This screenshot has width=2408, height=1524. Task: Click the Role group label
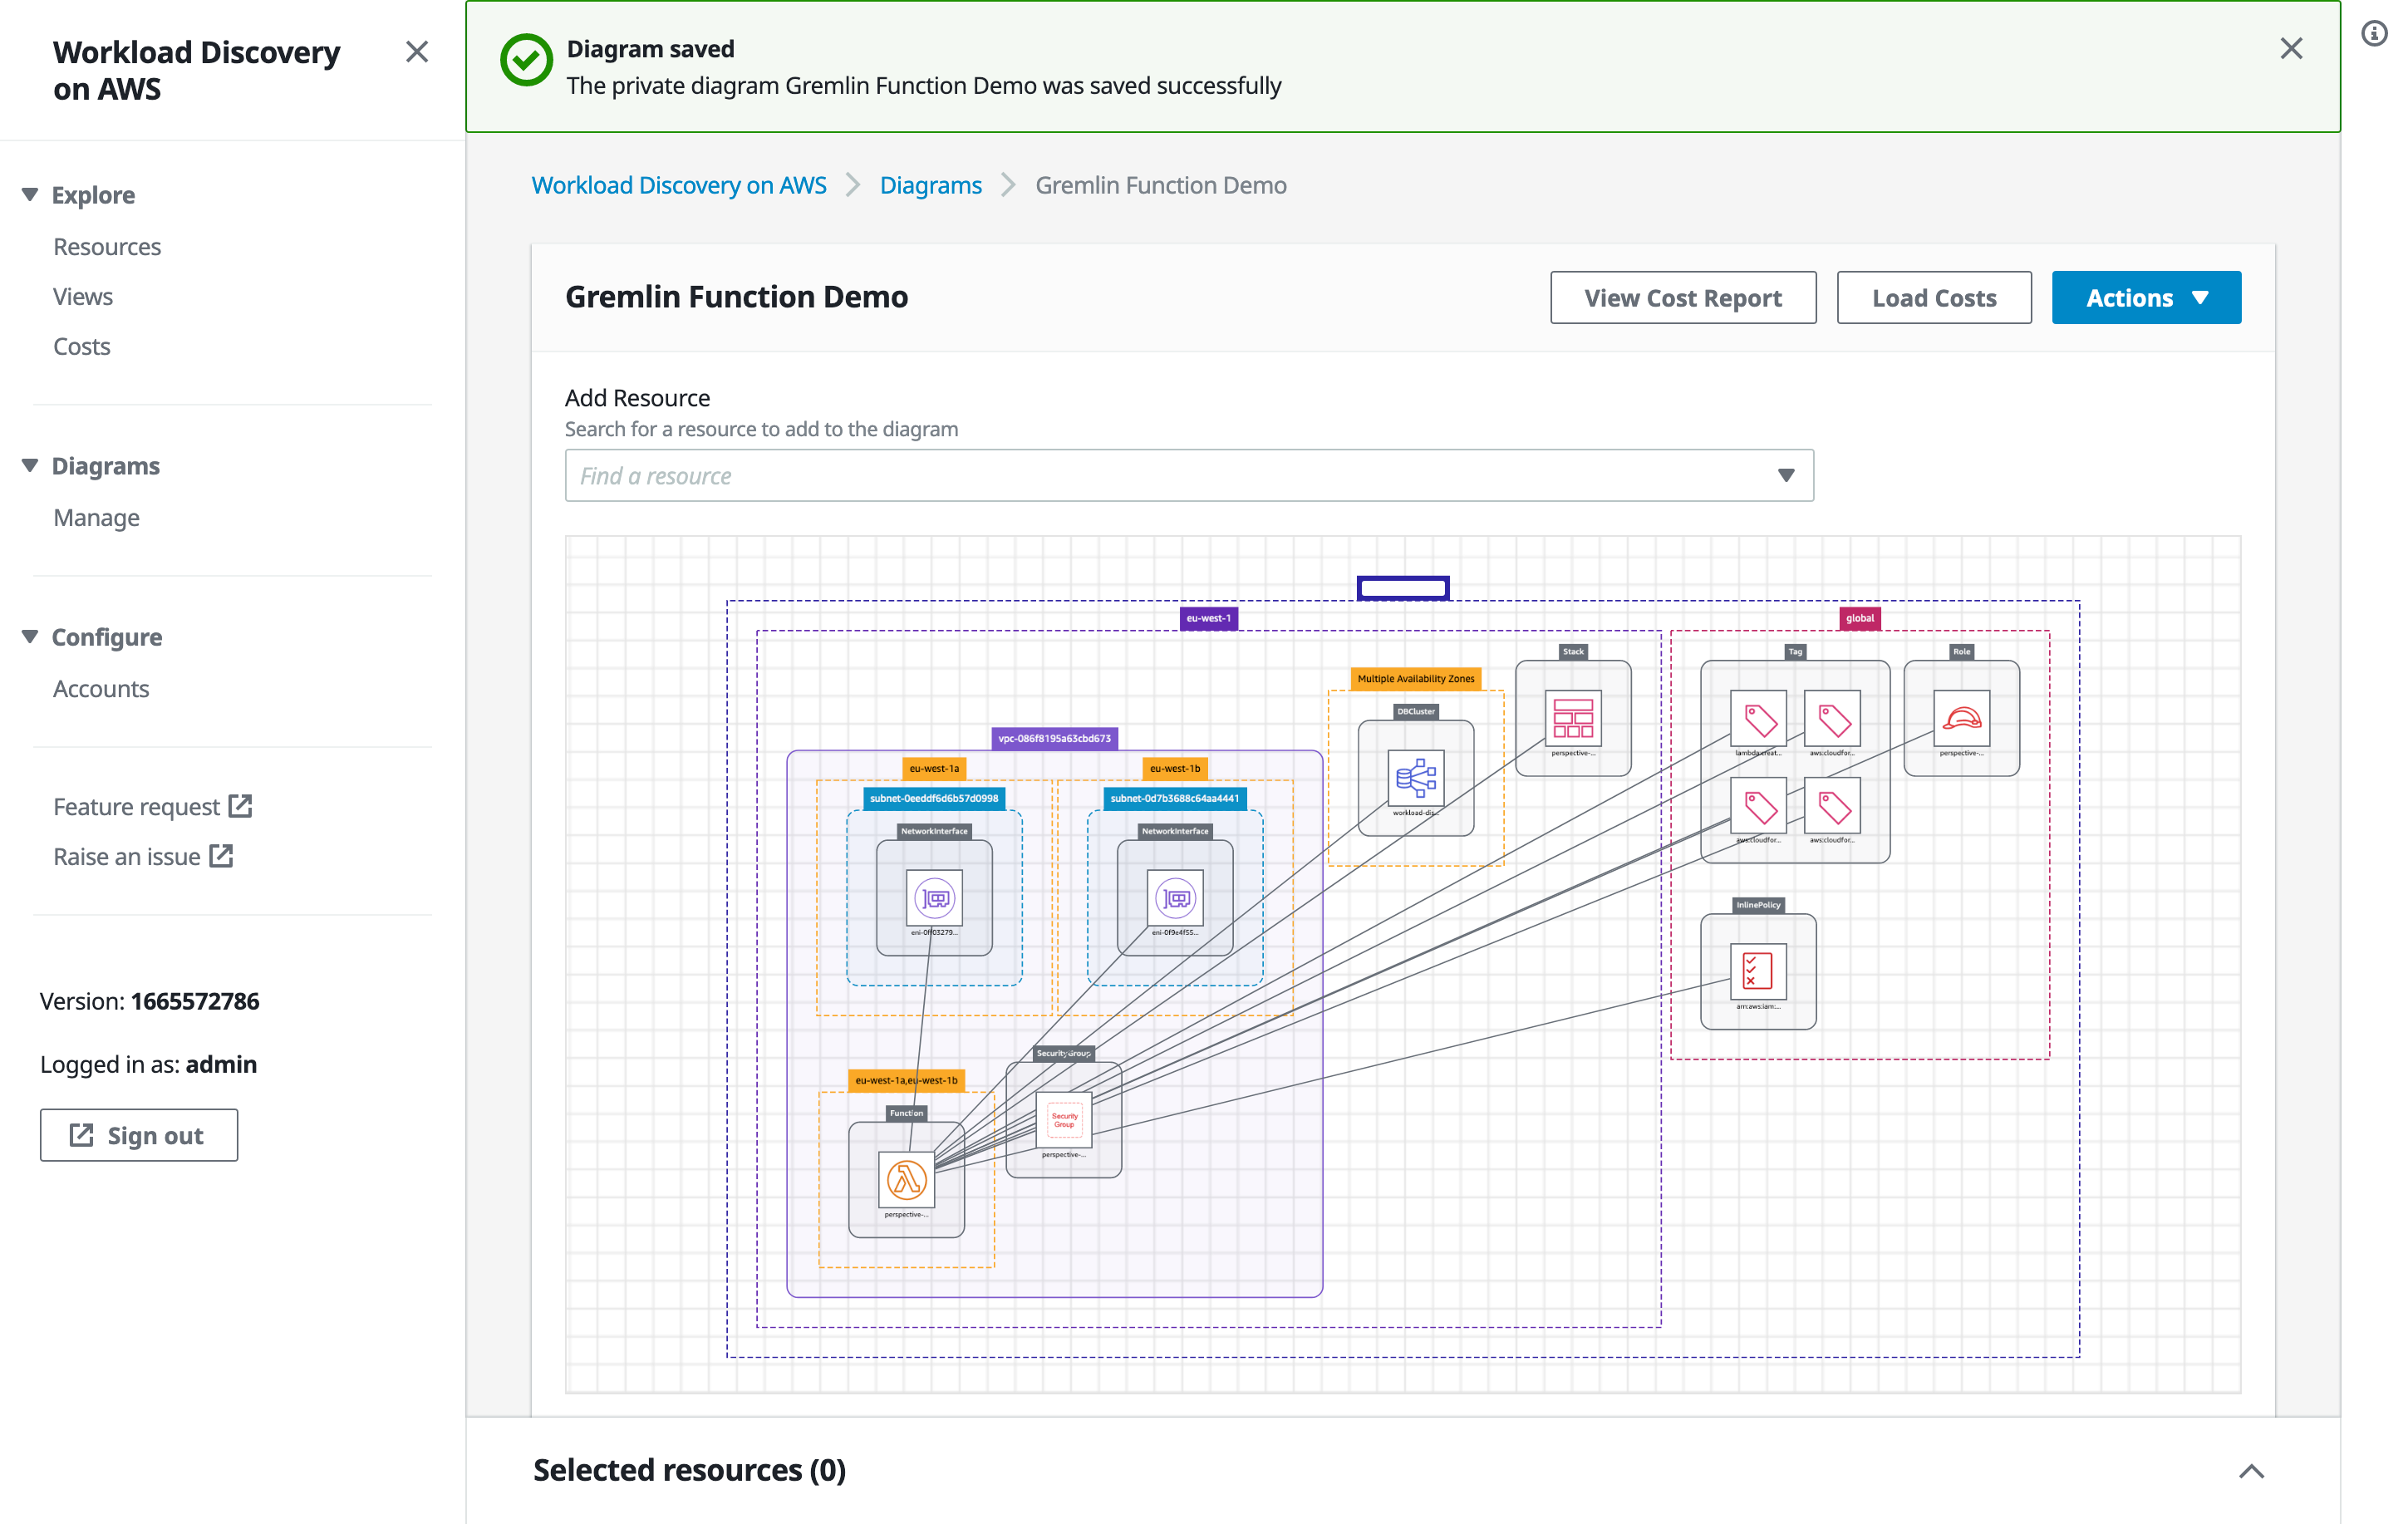pyautogui.click(x=1962, y=651)
